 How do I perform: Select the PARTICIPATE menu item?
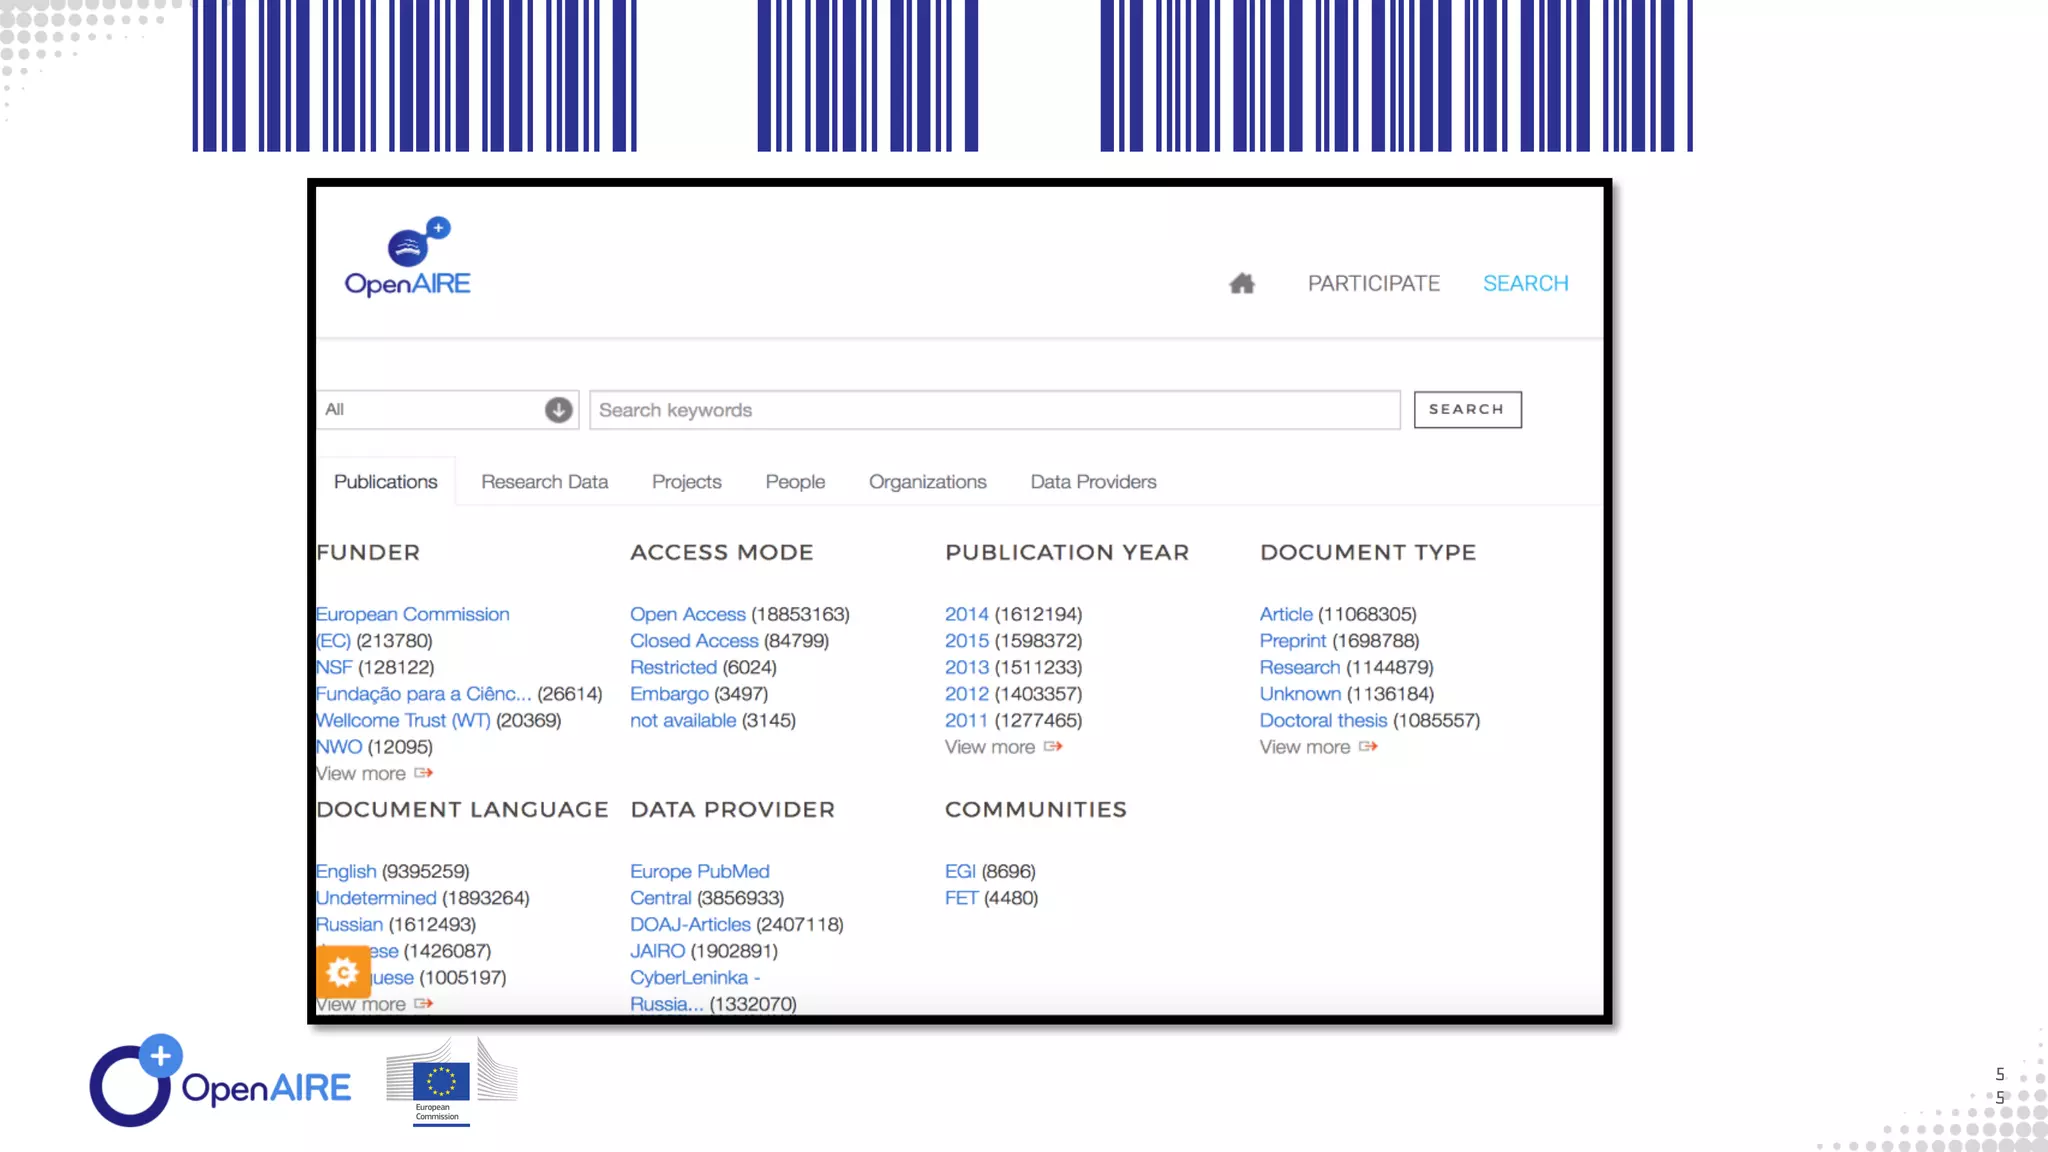coord(1373,284)
